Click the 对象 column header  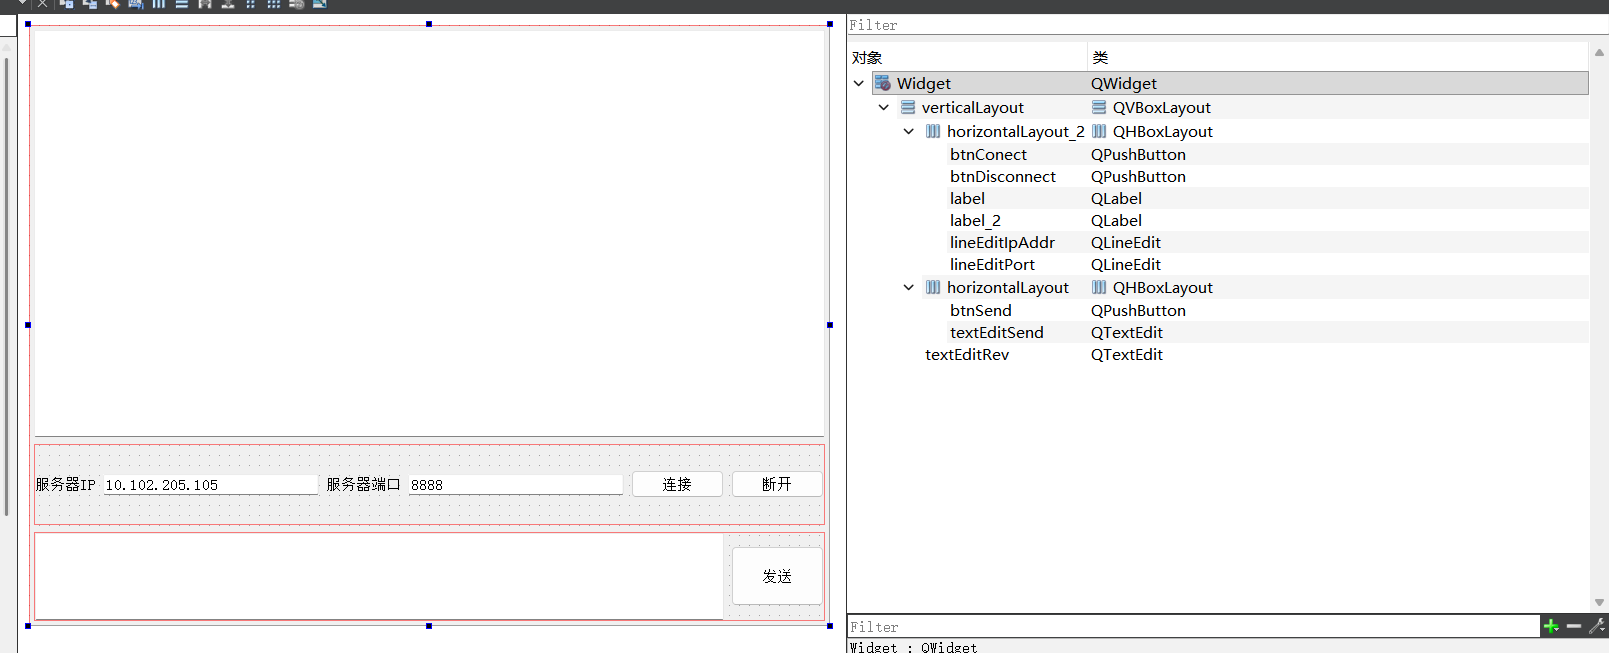coord(968,57)
